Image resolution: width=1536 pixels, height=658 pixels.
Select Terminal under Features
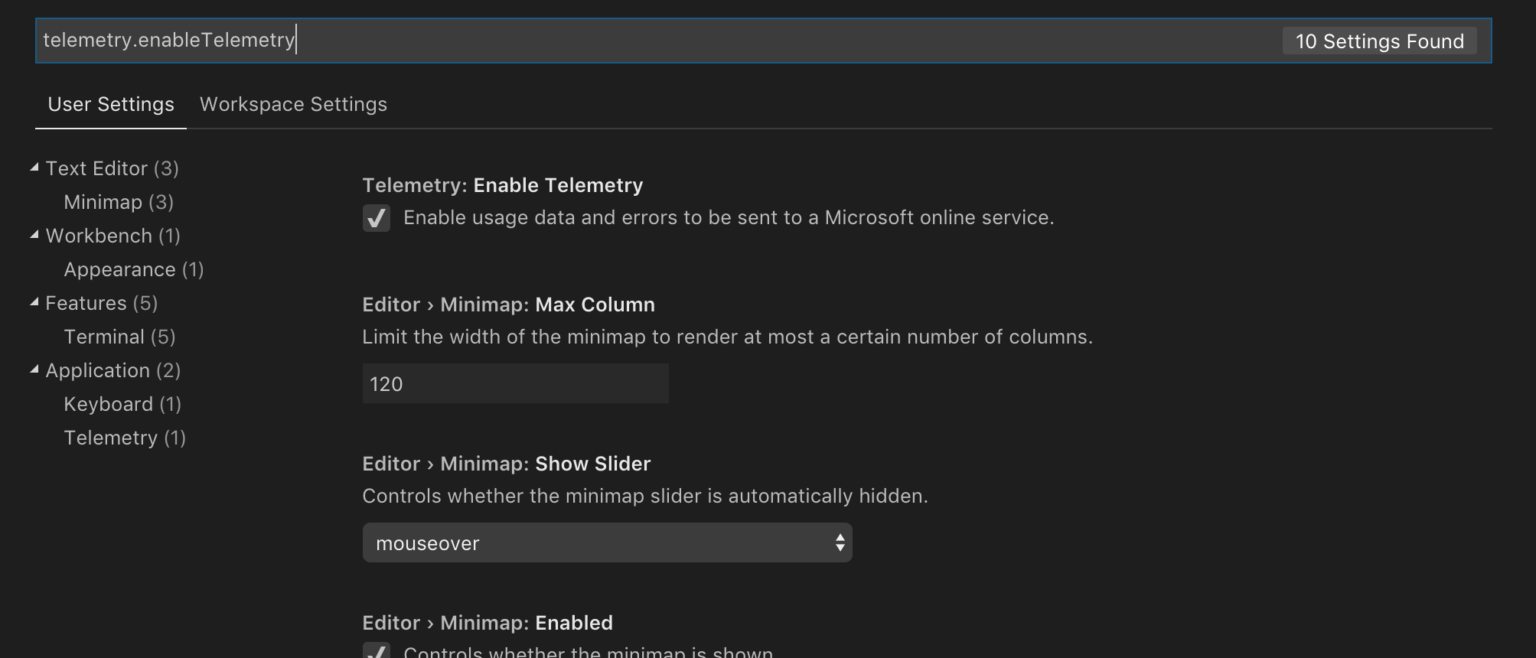104,336
